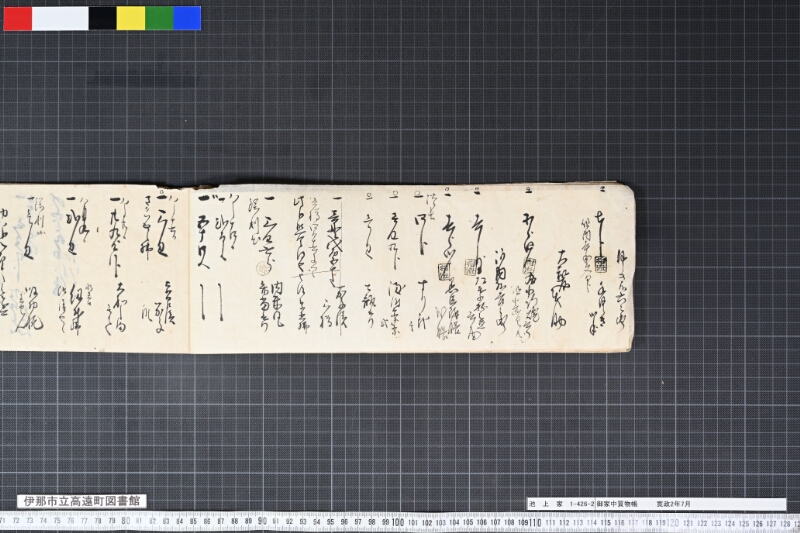Click the 寛政2年7月 date text
The height and width of the screenshot is (533, 800).
(x=673, y=504)
